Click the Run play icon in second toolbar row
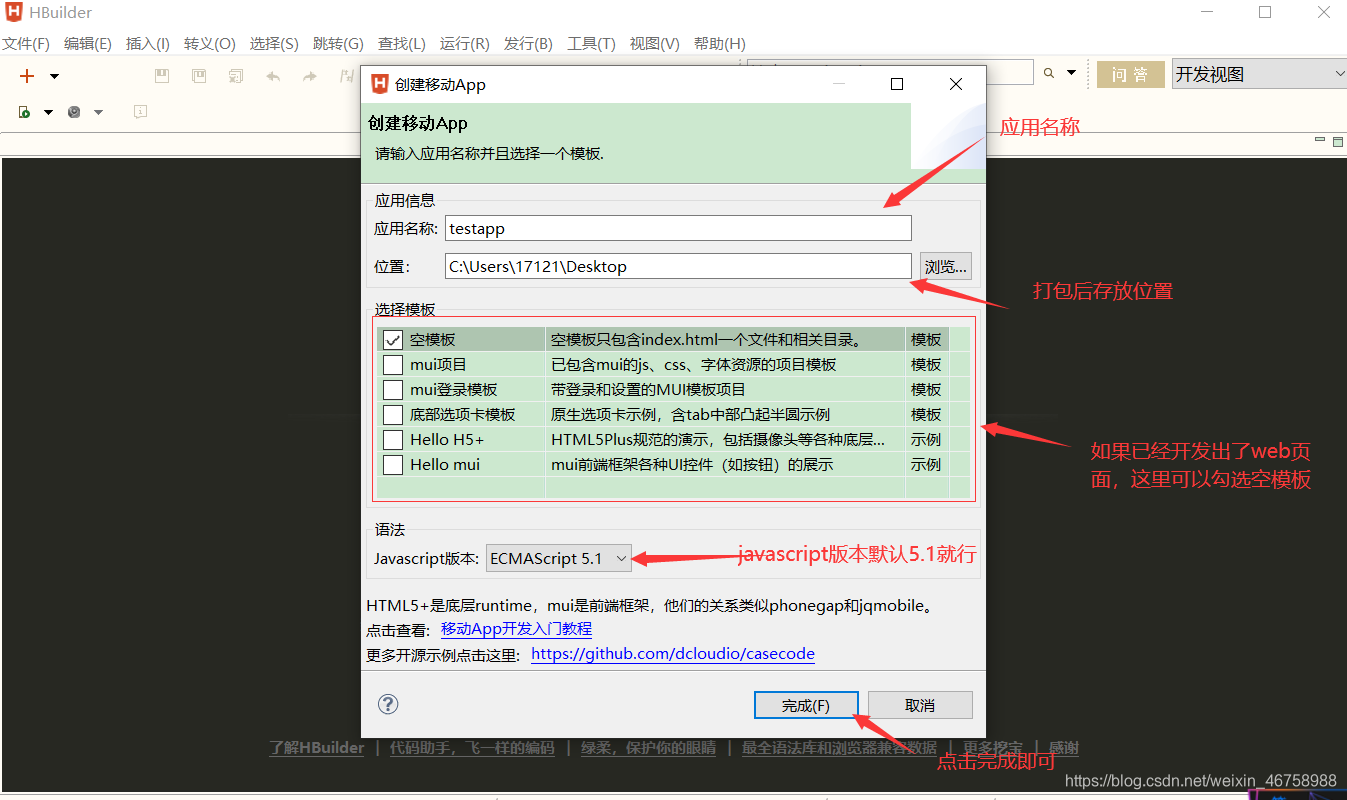 click(x=25, y=112)
